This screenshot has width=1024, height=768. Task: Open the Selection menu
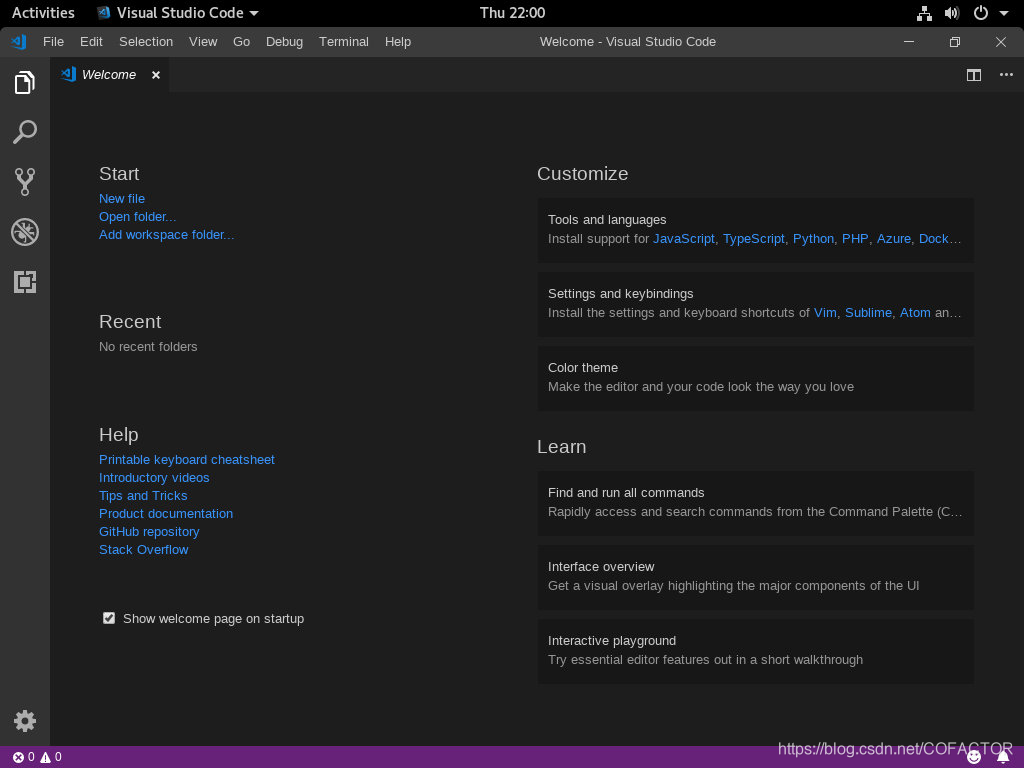coord(146,42)
